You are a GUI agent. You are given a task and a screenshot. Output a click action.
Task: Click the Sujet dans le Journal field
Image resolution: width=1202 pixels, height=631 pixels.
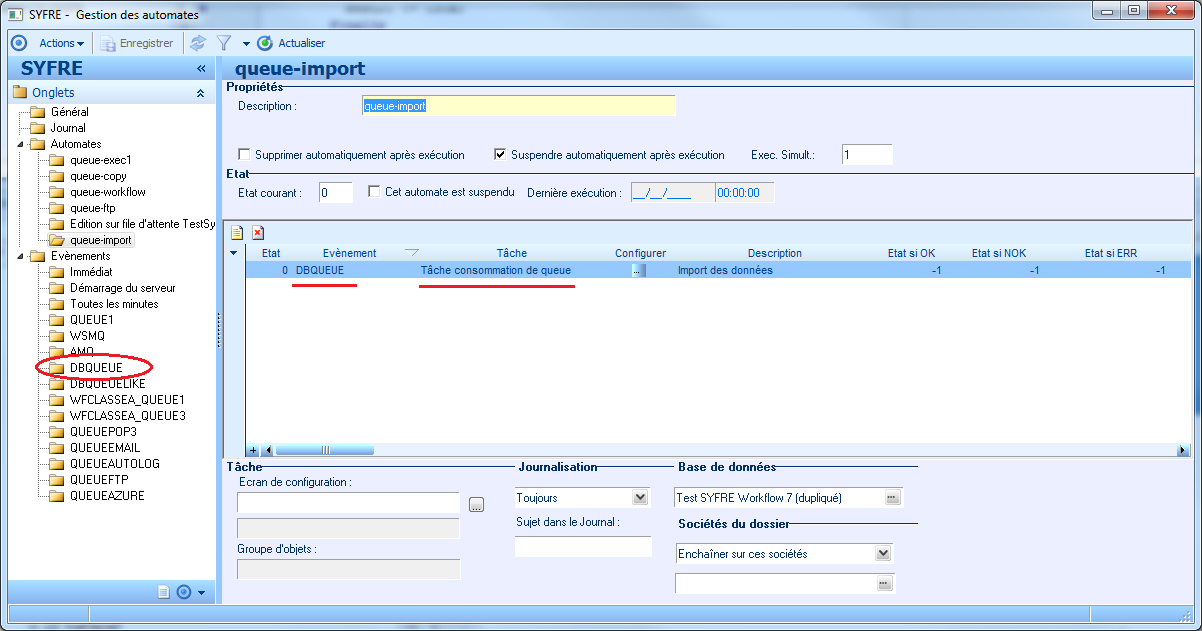pos(583,546)
